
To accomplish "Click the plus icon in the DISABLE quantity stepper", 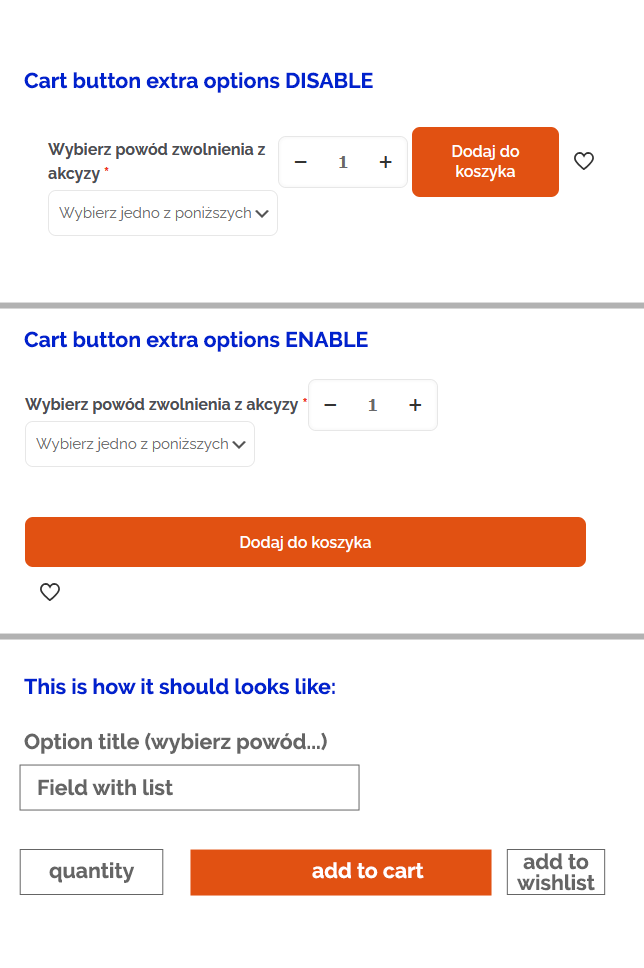I will coord(385,161).
